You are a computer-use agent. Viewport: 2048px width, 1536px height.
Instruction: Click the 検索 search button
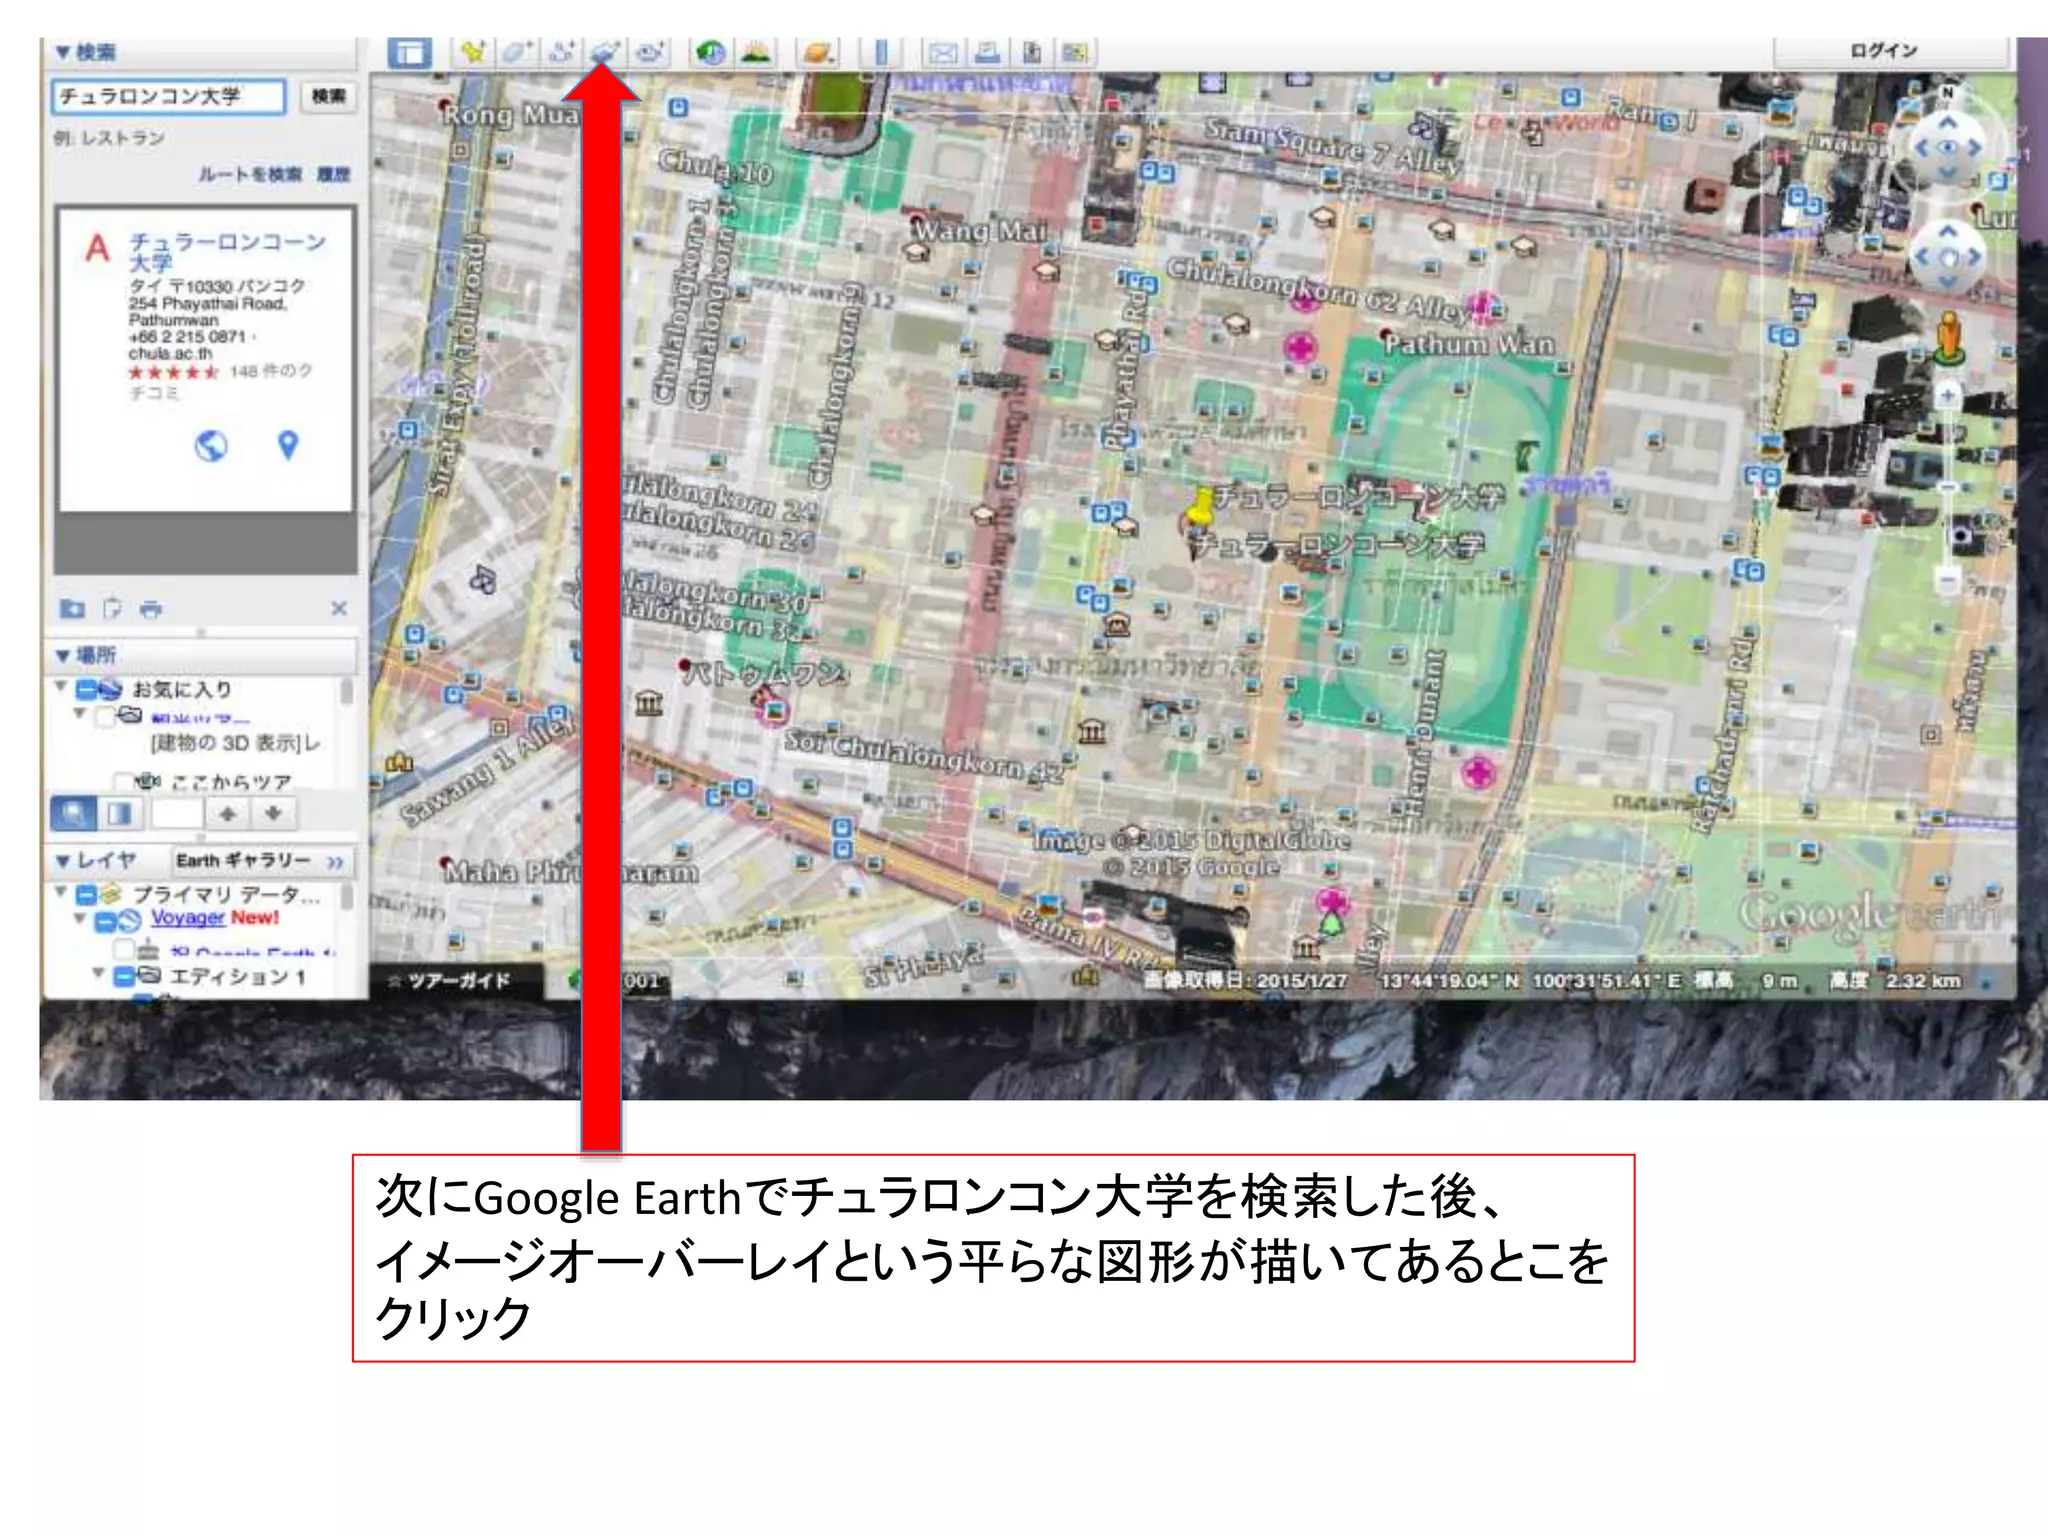tap(328, 97)
